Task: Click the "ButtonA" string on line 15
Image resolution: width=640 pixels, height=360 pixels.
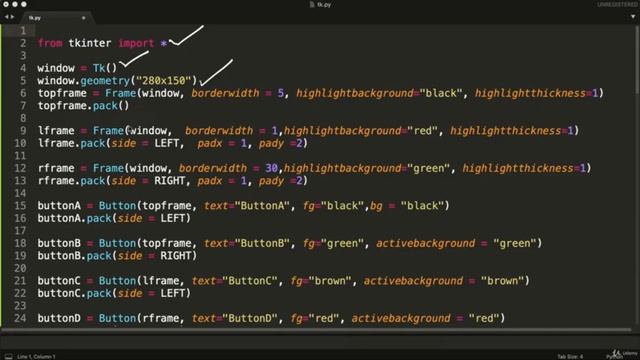Action: pyautogui.click(x=262, y=206)
